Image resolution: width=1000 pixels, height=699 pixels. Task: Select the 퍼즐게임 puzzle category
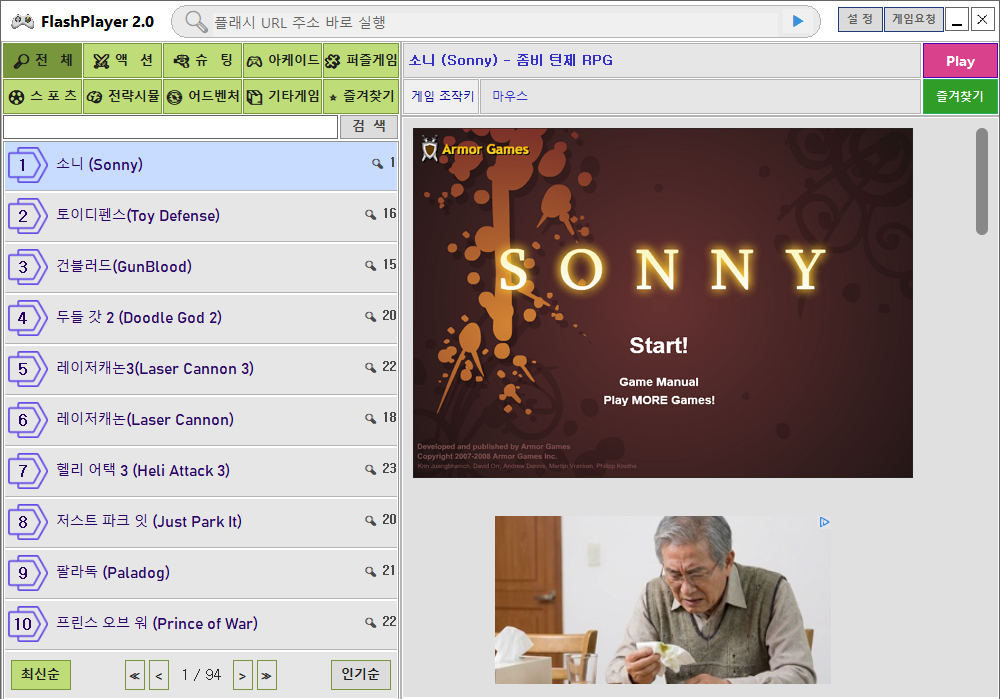361,61
